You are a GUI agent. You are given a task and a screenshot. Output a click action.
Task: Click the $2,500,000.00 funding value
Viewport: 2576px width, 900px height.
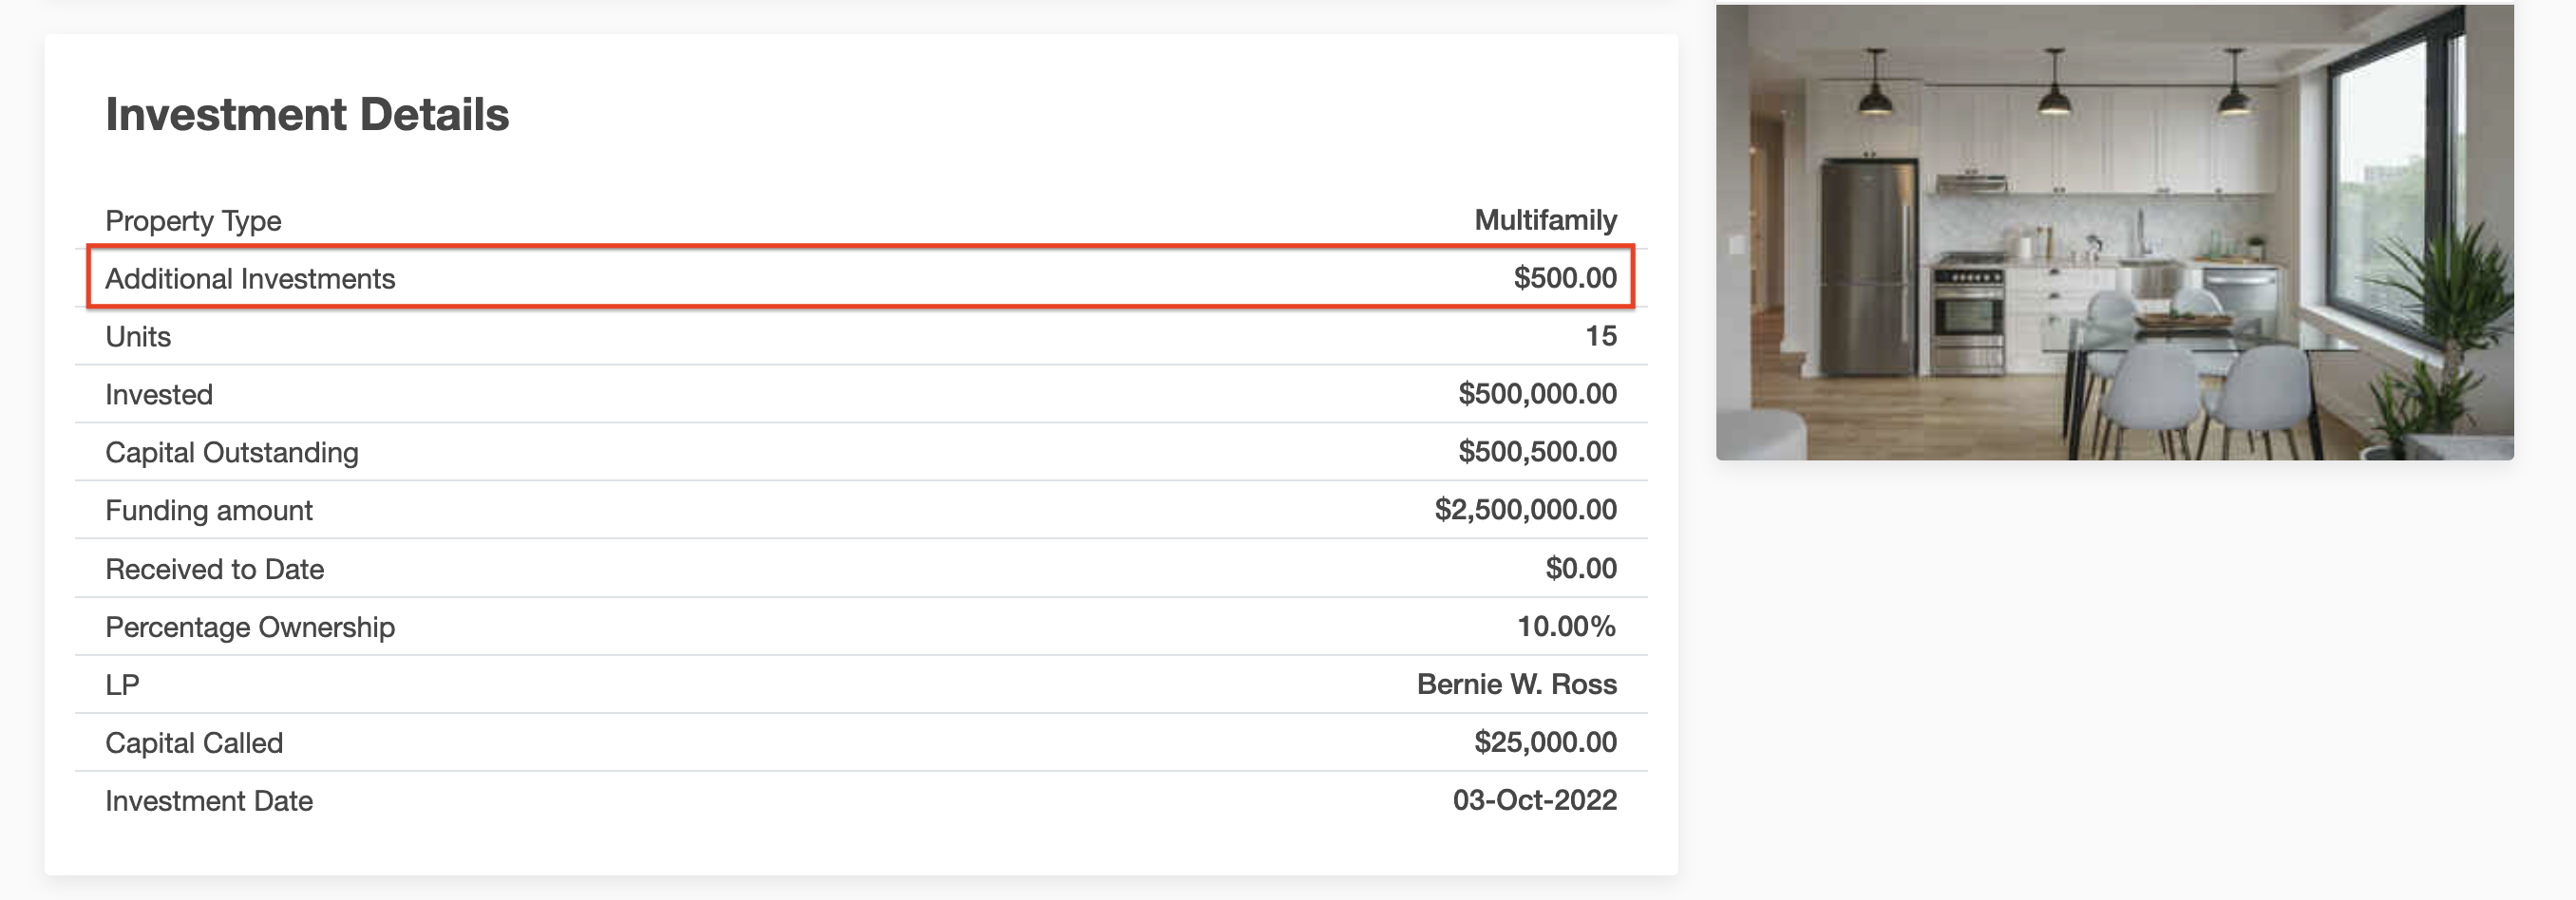point(1525,510)
